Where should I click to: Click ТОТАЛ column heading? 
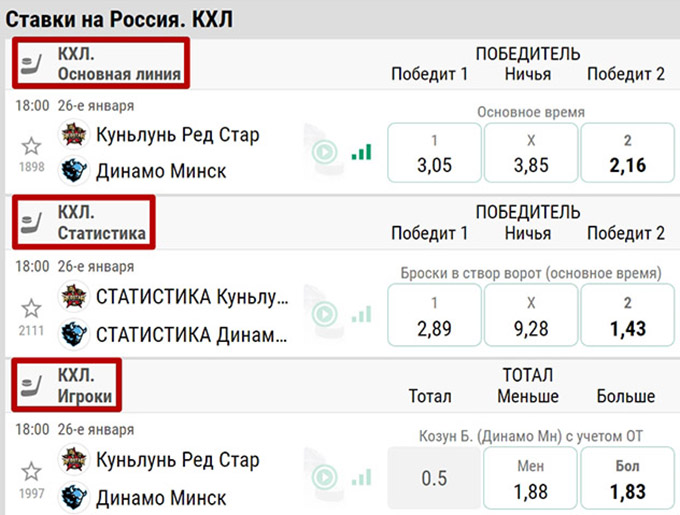[x=528, y=375]
